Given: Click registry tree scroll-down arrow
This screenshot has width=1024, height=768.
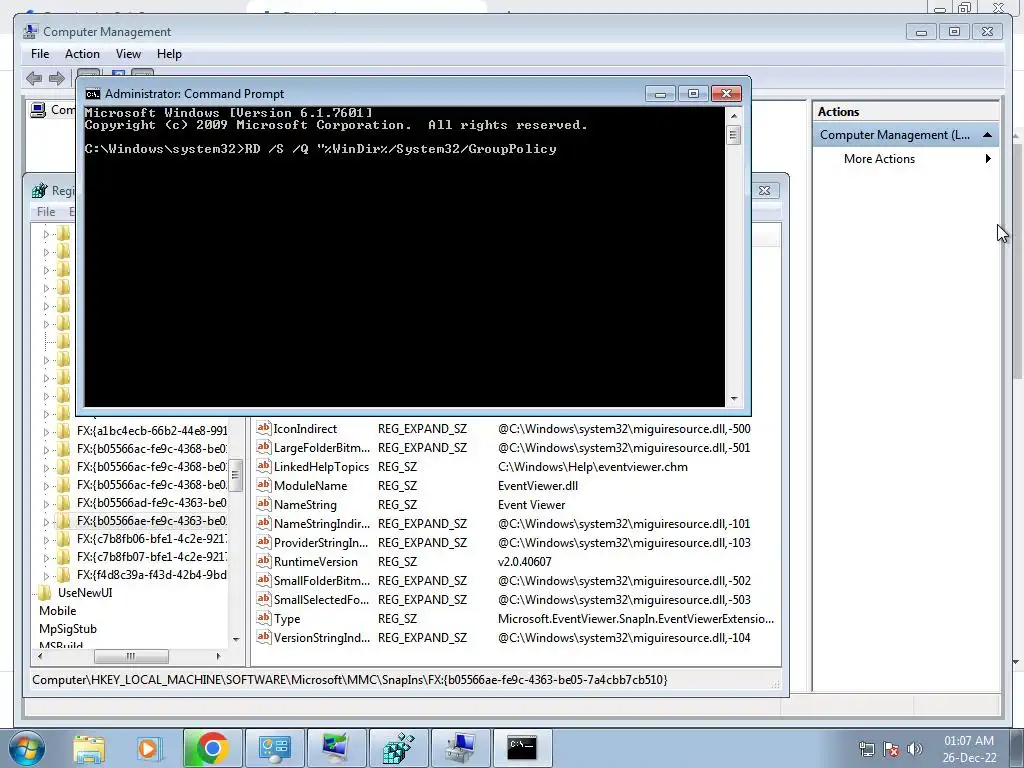Looking at the screenshot, I should pyautogui.click(x=236, y=640).
